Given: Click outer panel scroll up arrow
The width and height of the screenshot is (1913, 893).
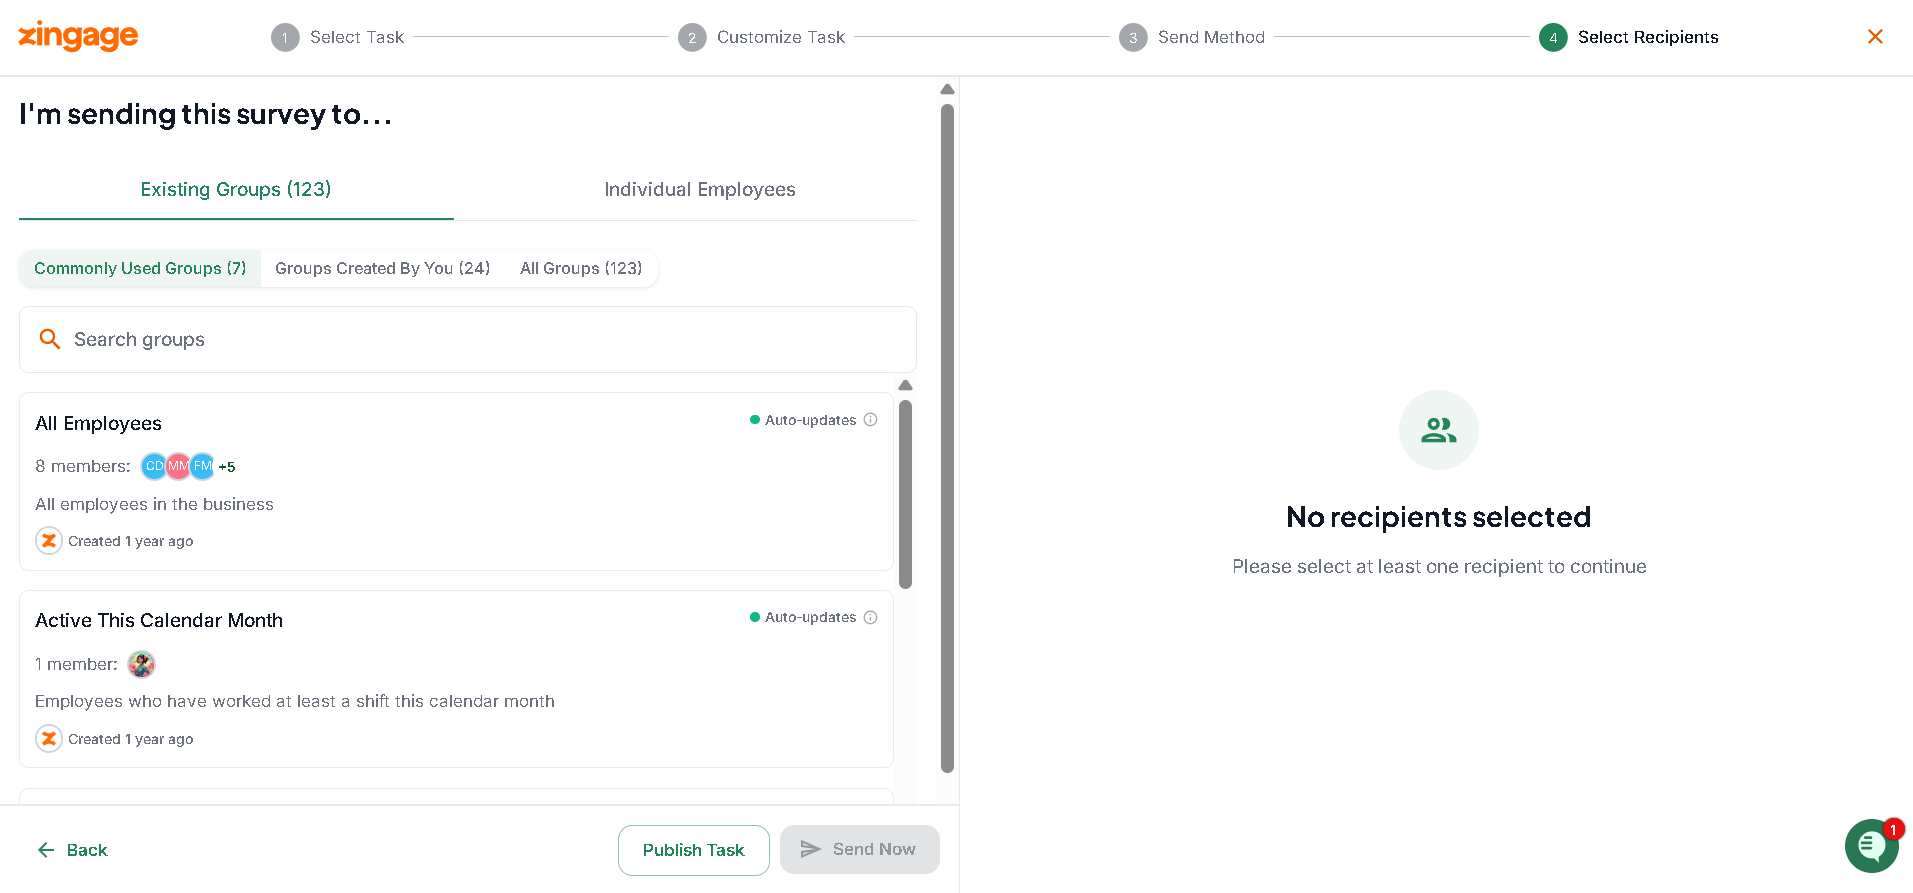Looking at the screenshot, I should pos(947,89).
